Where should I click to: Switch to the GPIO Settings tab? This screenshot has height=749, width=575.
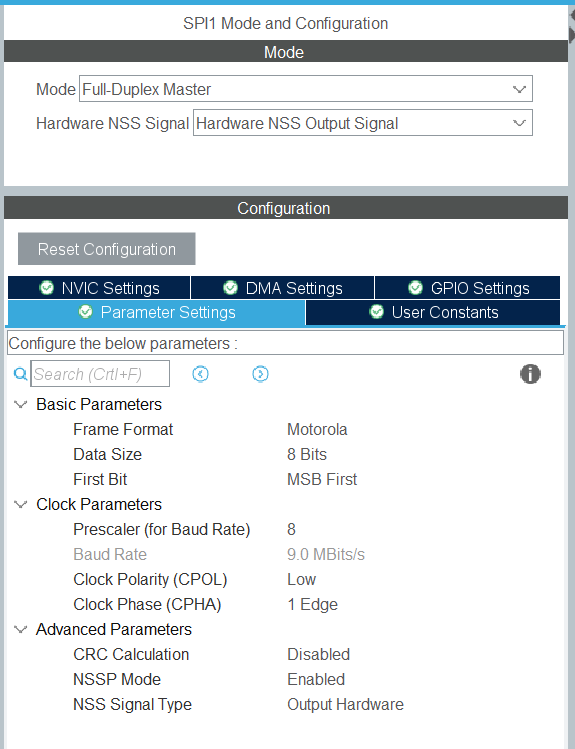(468, 288)
